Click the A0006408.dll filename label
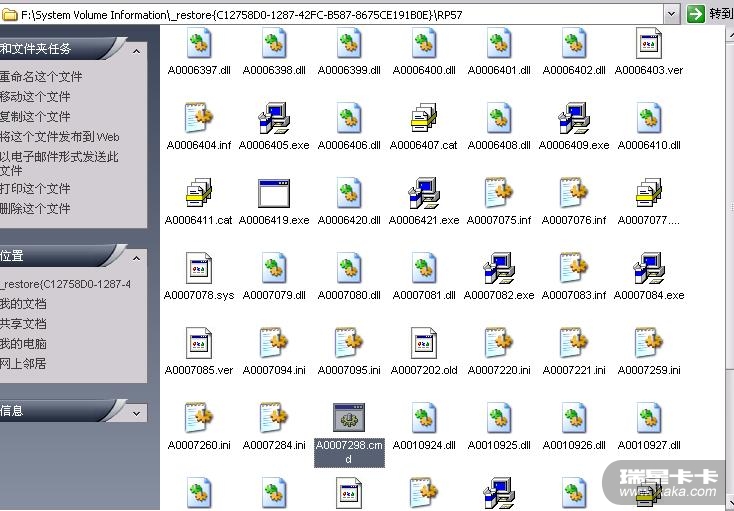 499,145
